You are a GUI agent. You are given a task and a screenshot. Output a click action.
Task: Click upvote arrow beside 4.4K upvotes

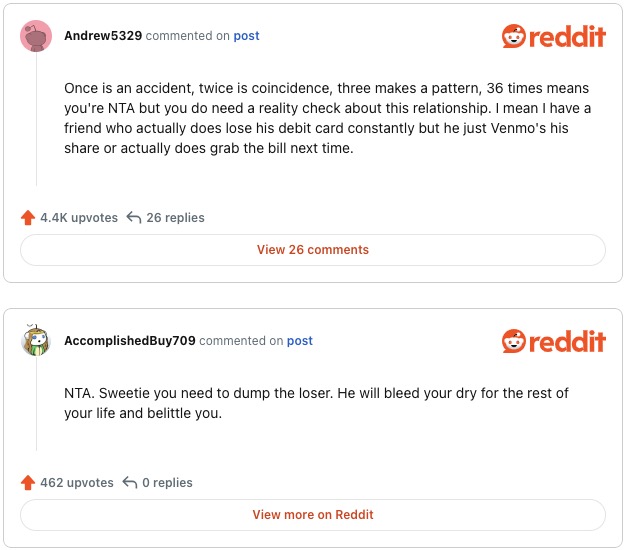click(28, 217)
